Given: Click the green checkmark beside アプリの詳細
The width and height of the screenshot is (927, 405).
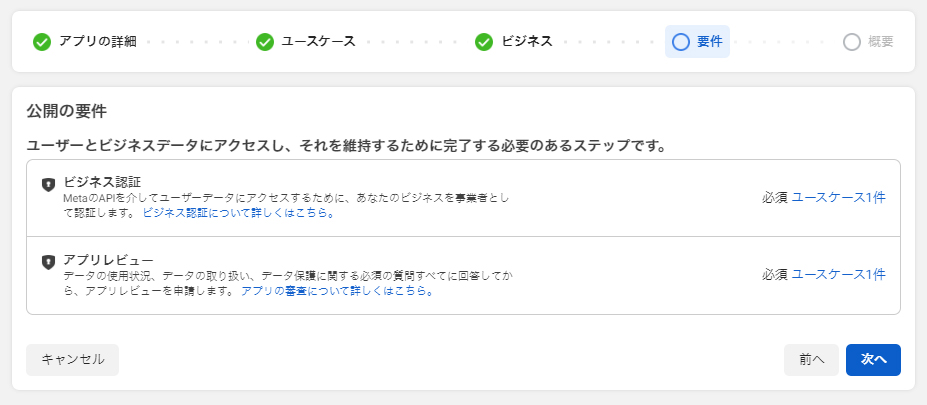Looking at the screenshot, I should coord(42,42).
